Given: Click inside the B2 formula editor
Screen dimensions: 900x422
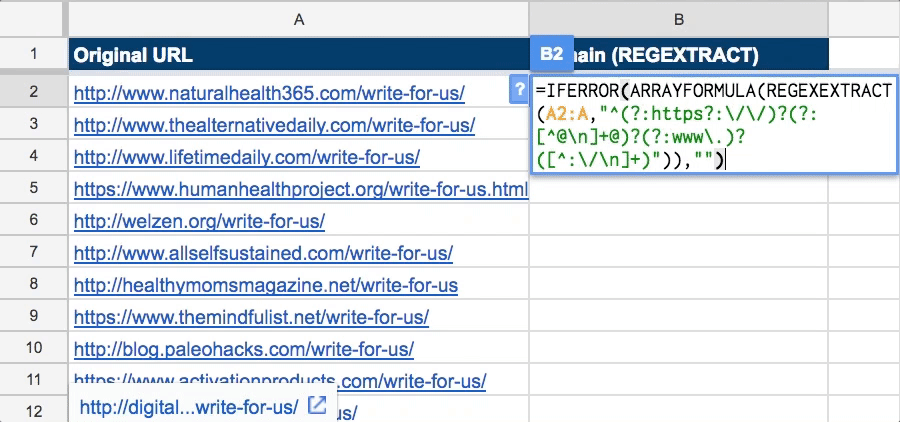Looking at the screenshot, I should (x=713, y=125).
